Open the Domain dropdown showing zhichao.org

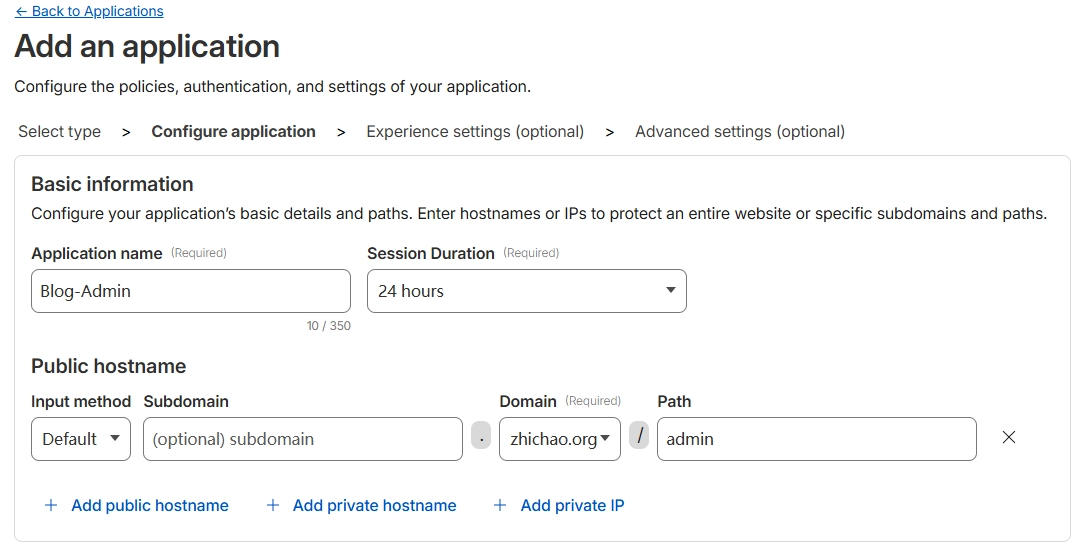click(x=559, y=439)
